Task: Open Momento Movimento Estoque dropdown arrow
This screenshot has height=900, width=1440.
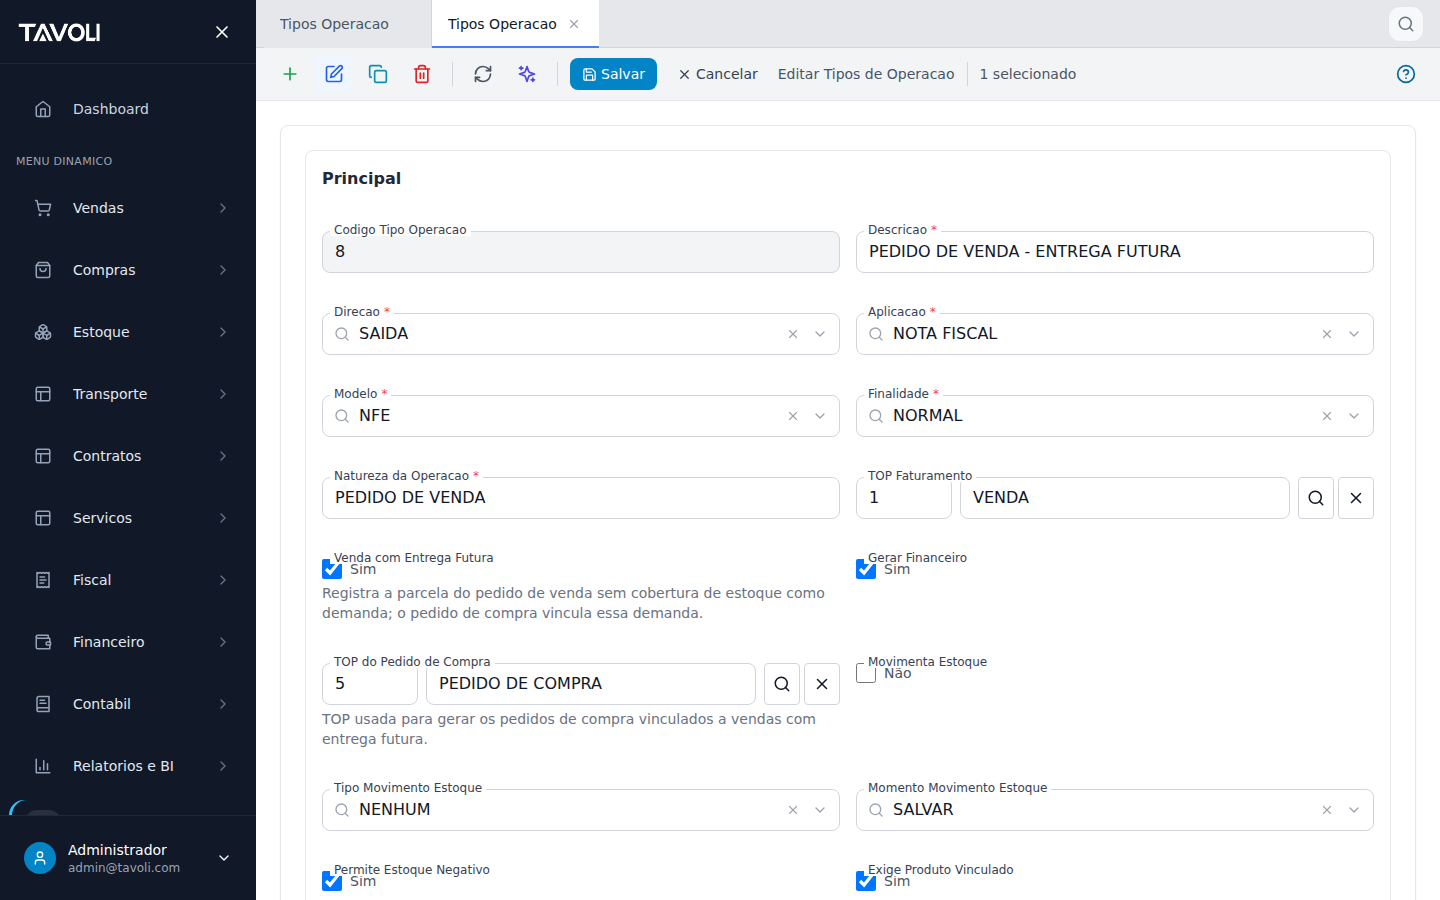Action: (1354, 810)
